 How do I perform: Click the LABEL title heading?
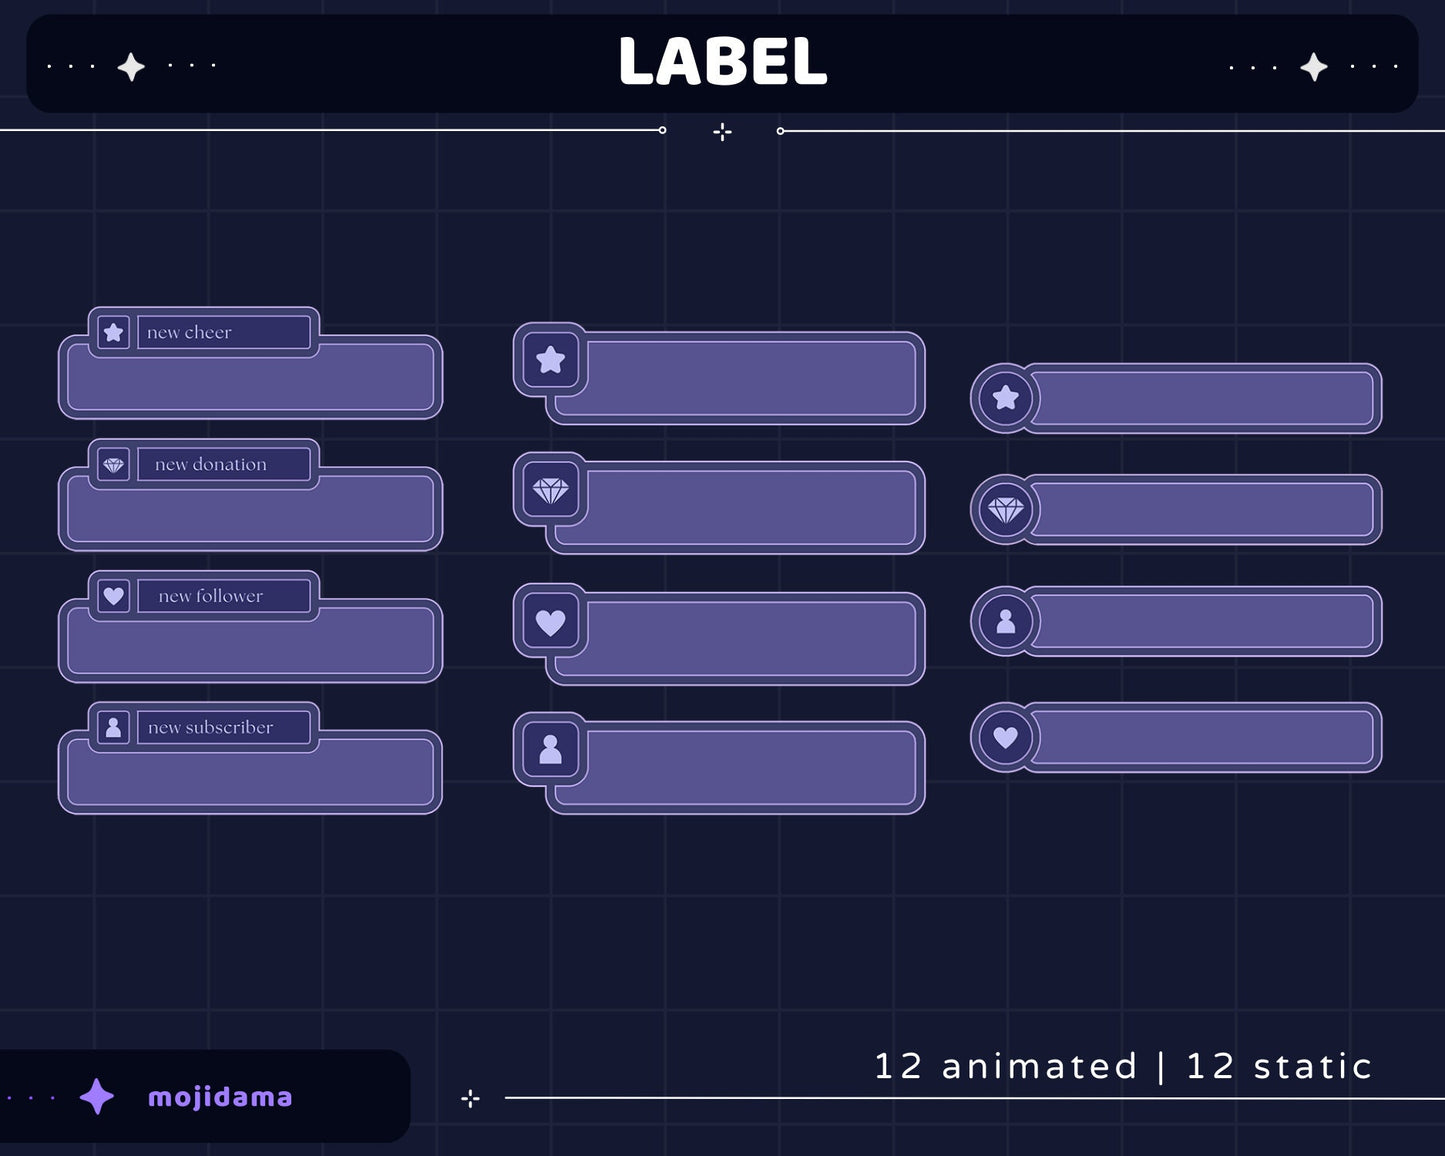pos(722,62)
